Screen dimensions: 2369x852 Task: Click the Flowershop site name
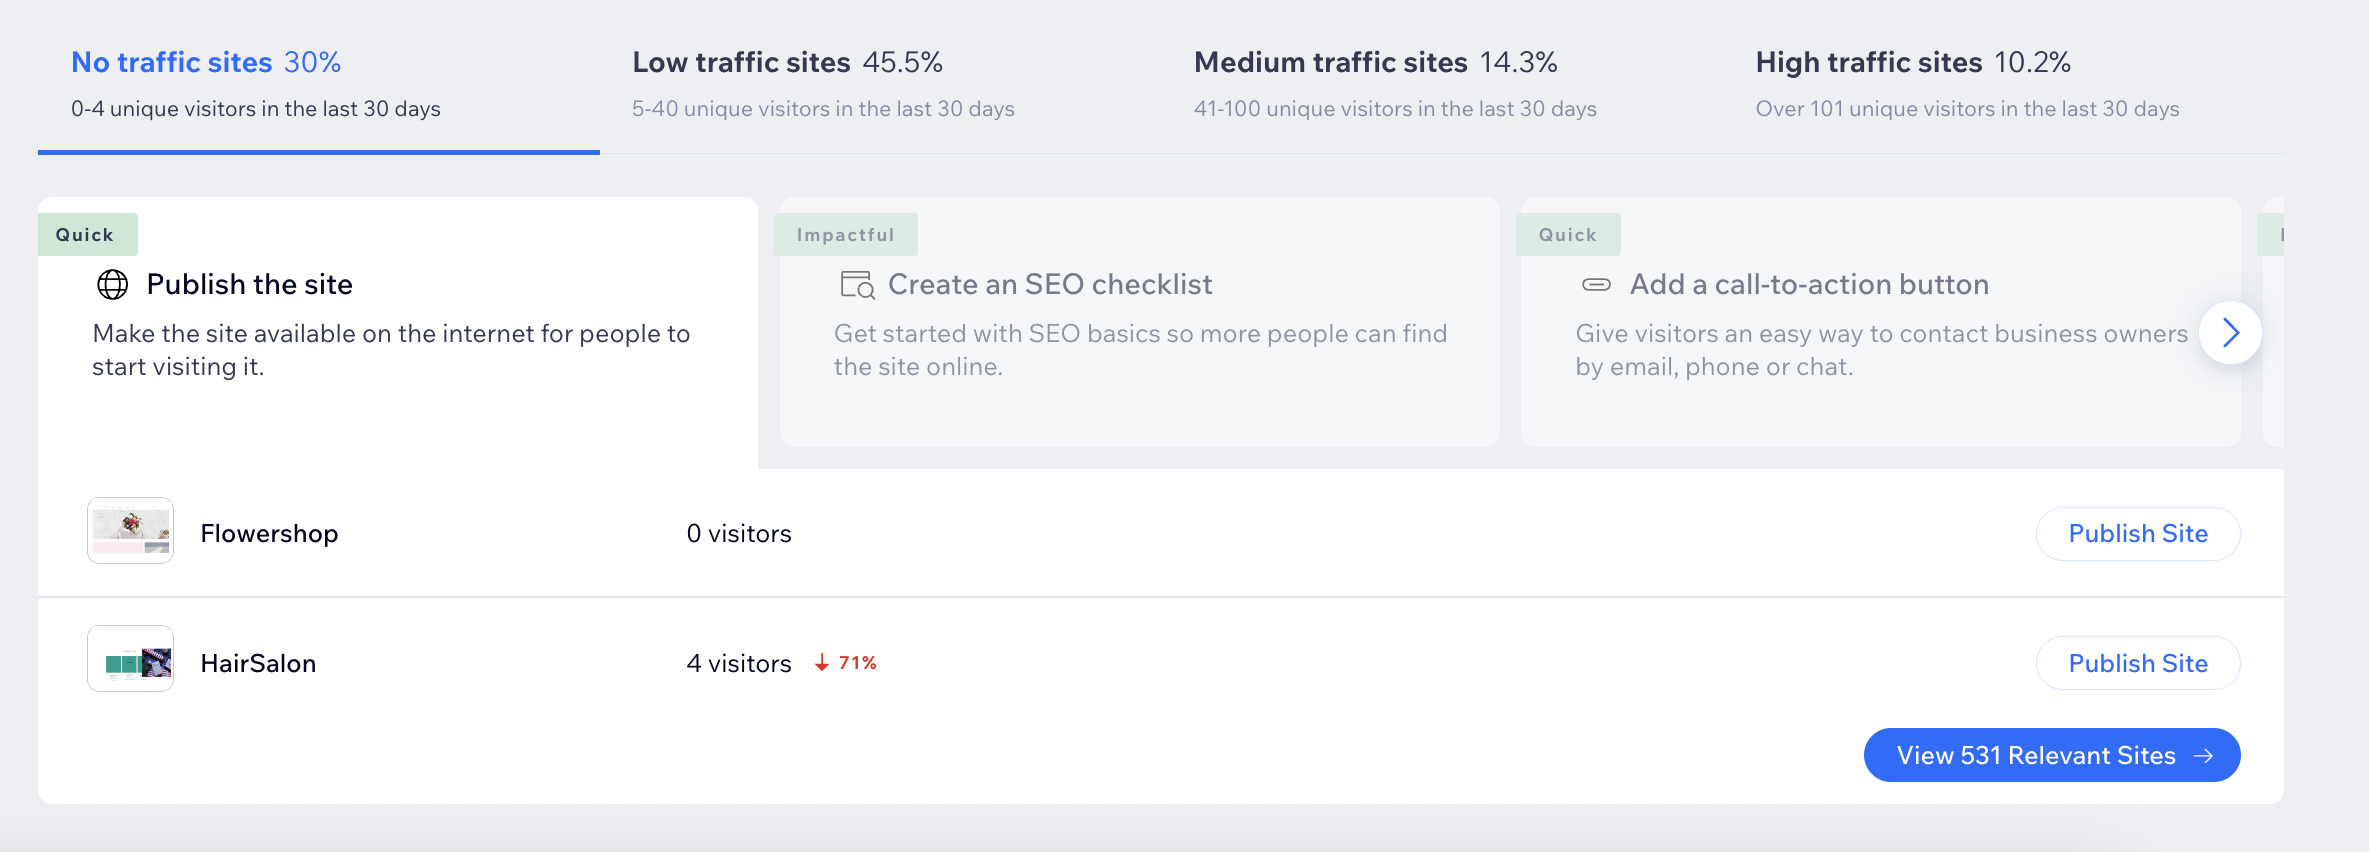click(269, 534)
